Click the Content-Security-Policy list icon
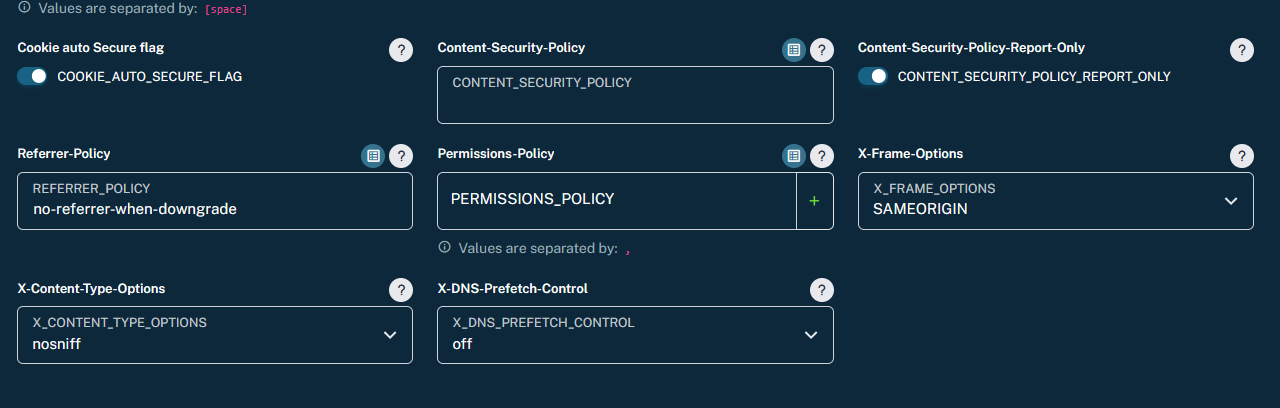 (794, 51)
